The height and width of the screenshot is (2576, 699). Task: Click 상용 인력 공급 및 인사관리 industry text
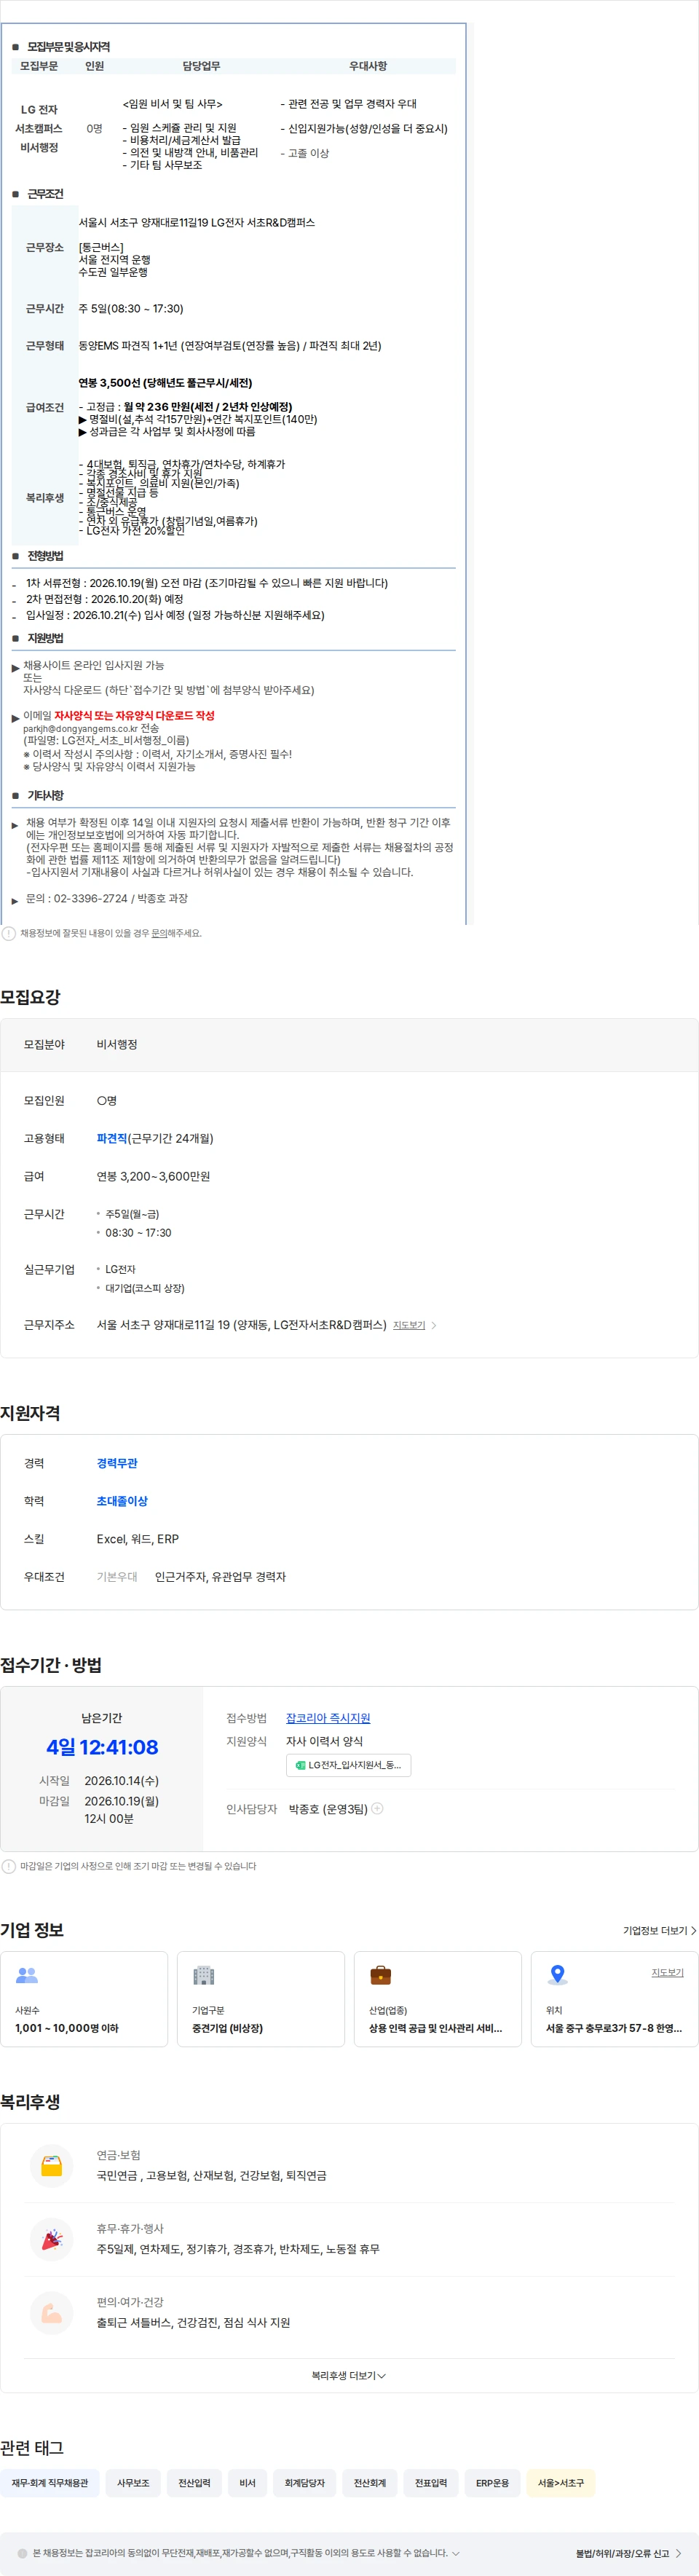(435, 2028)
